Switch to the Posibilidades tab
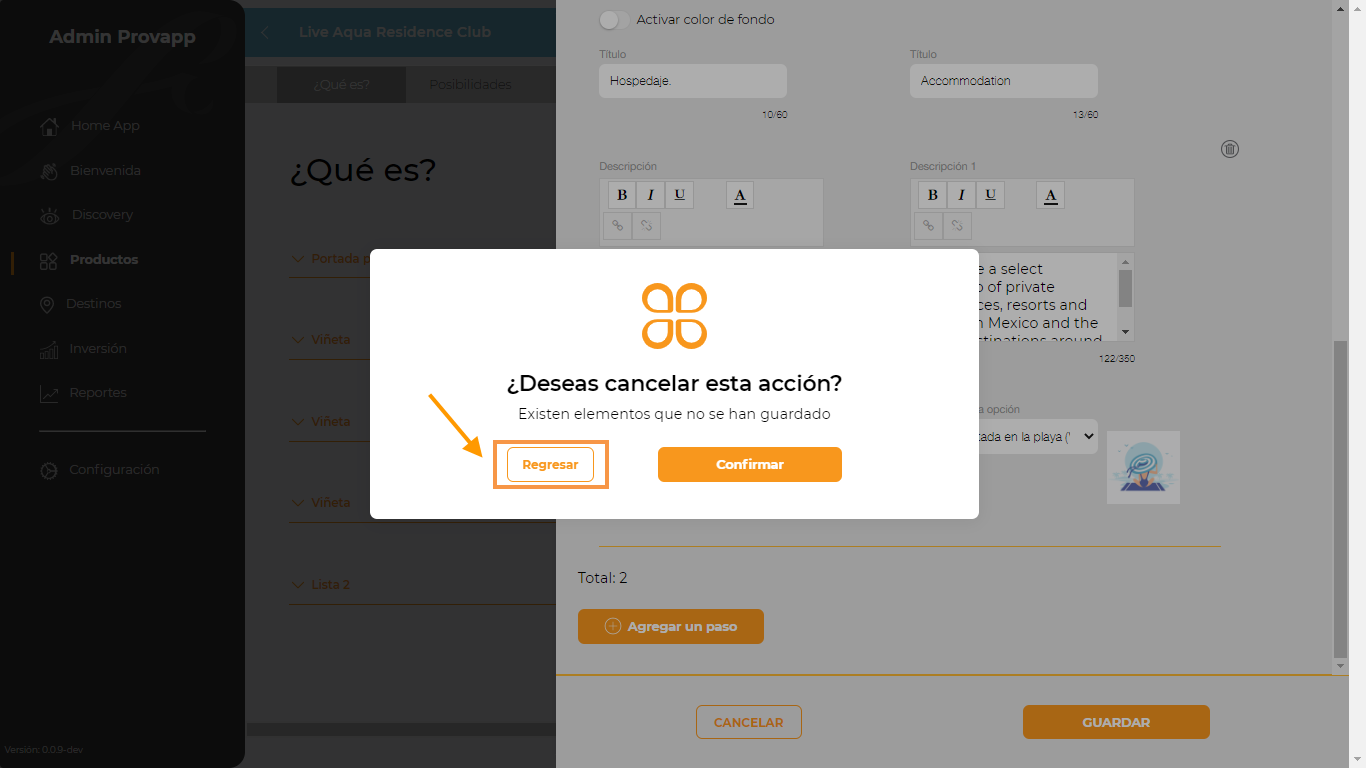This screenshot has width=1366, height=768. (470, 85)
